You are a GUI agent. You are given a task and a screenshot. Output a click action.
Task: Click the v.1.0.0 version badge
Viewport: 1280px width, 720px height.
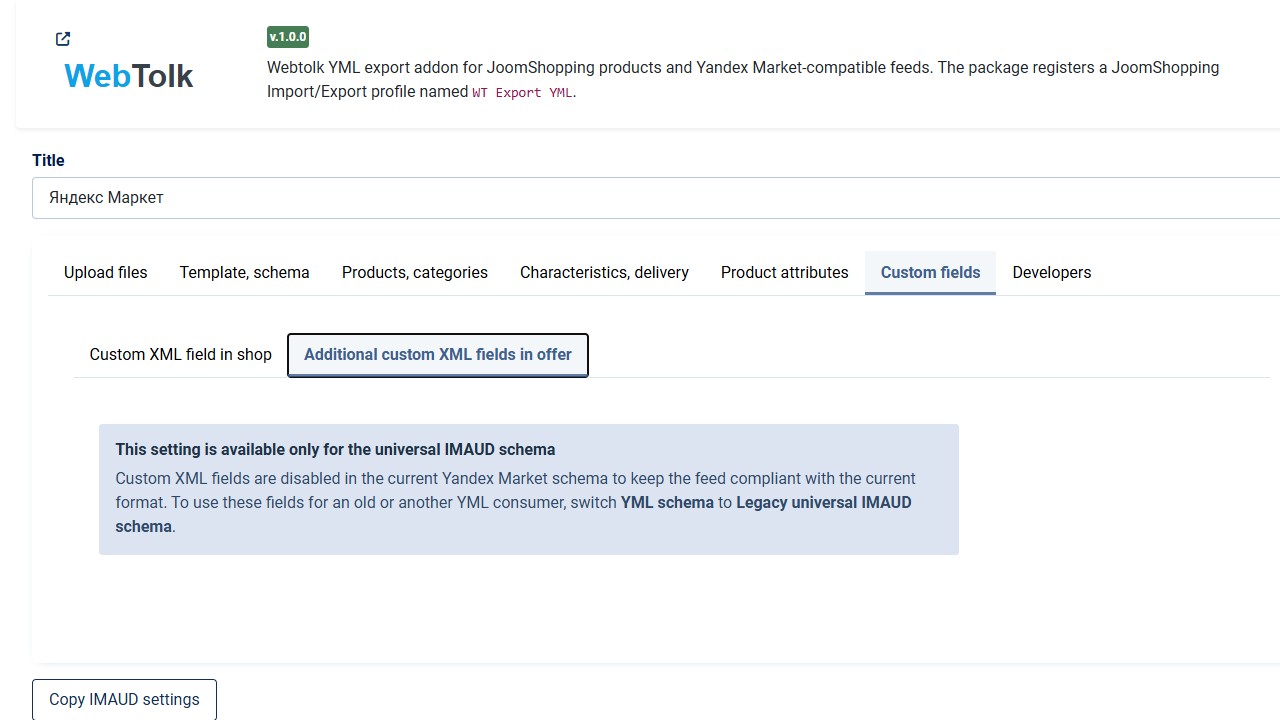tap(288, 37)
